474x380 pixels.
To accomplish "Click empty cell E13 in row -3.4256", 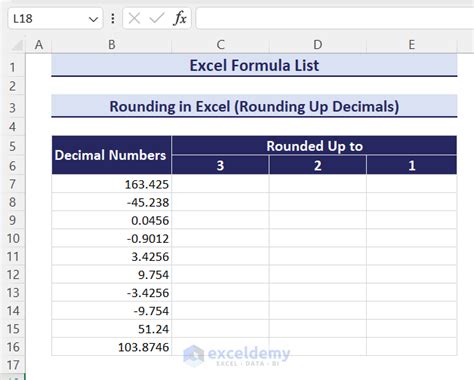I will tap(412, 292).
